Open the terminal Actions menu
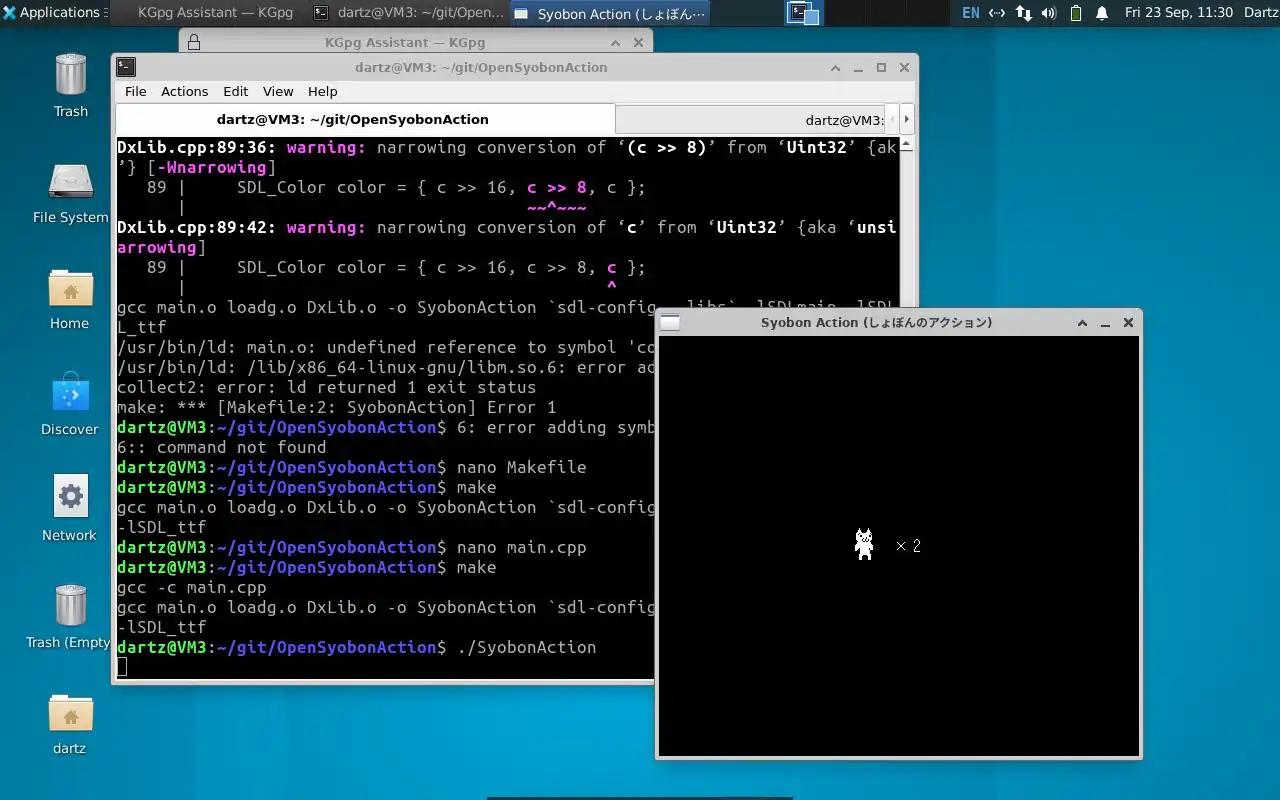Screen dimensions: 1280x800 tap(184, 91)
